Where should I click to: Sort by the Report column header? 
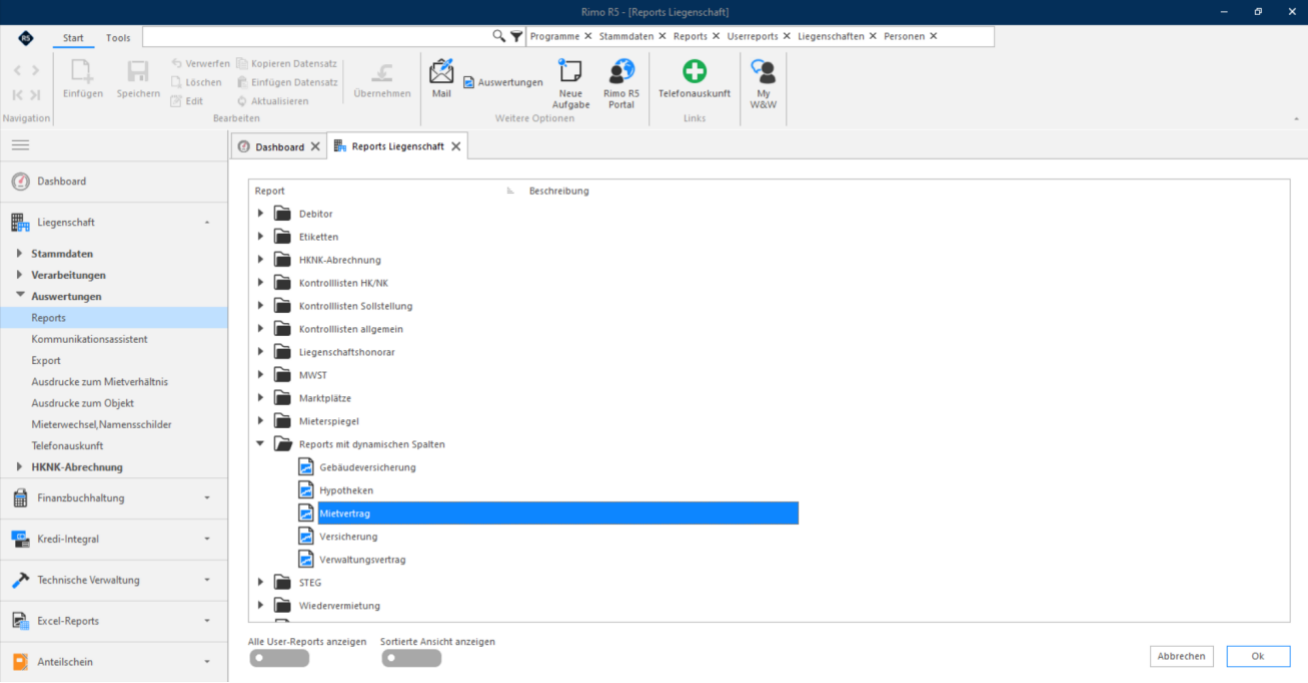[270, 191]
